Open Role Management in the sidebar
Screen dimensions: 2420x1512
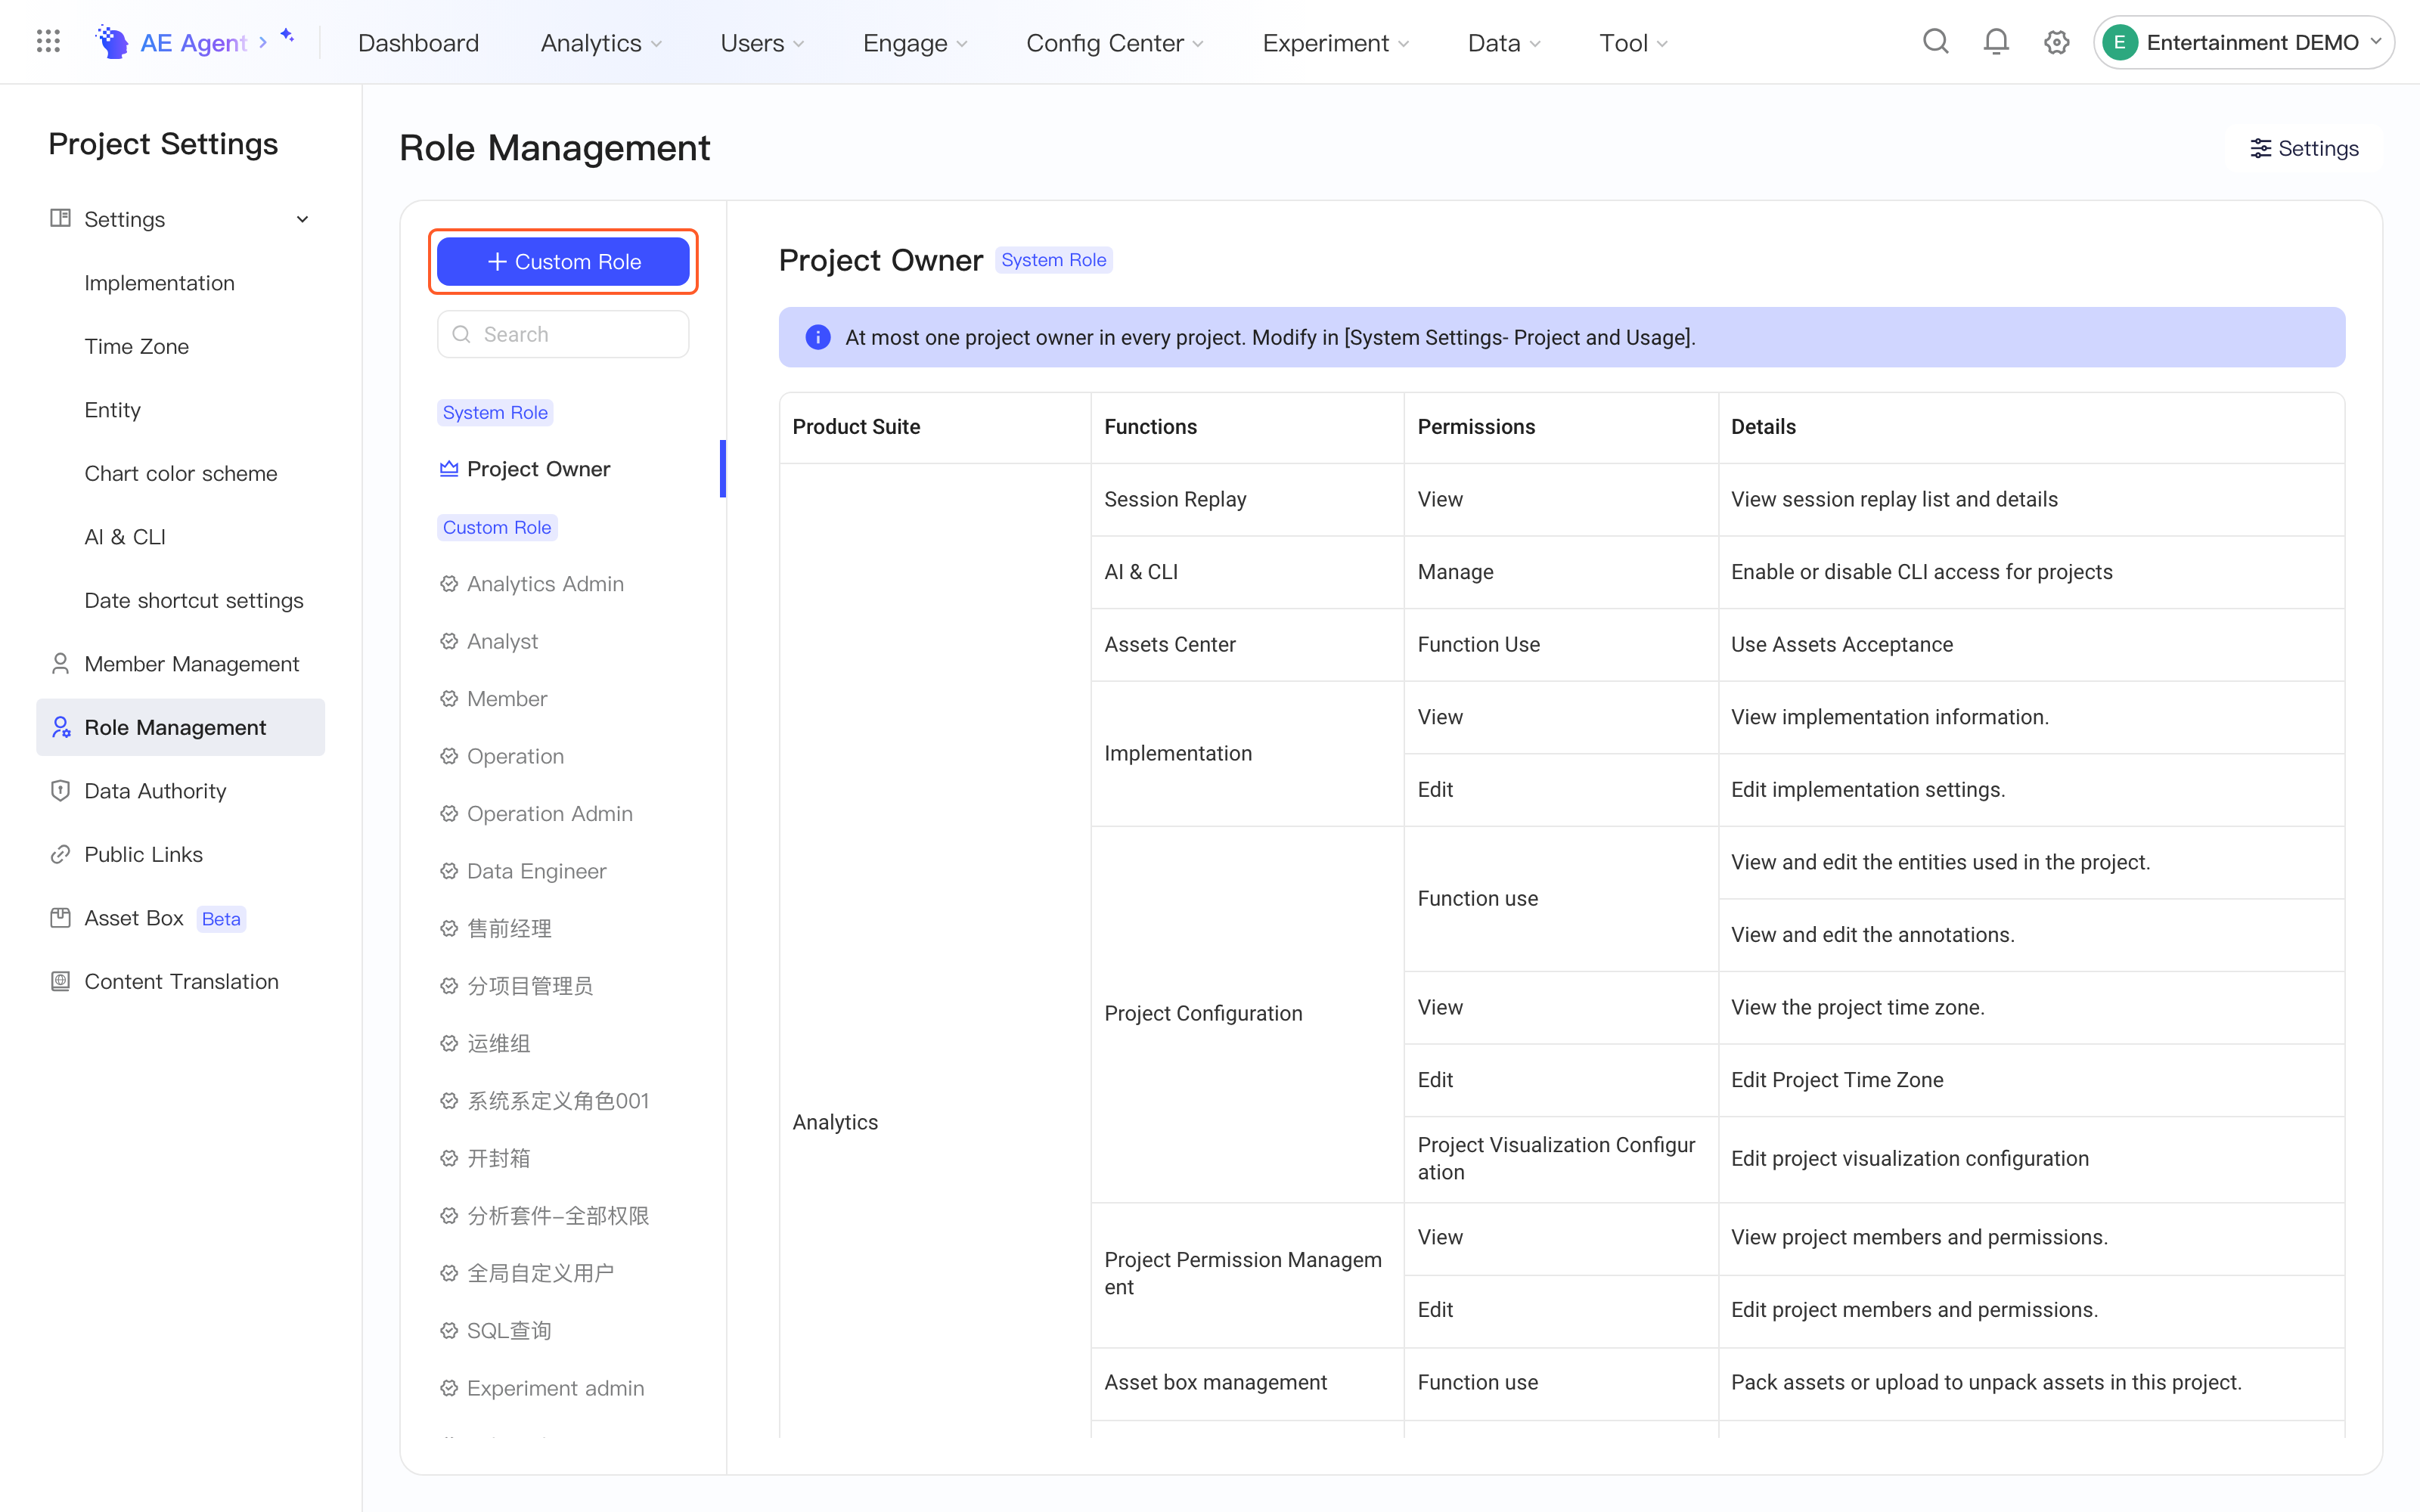(180, 727)
